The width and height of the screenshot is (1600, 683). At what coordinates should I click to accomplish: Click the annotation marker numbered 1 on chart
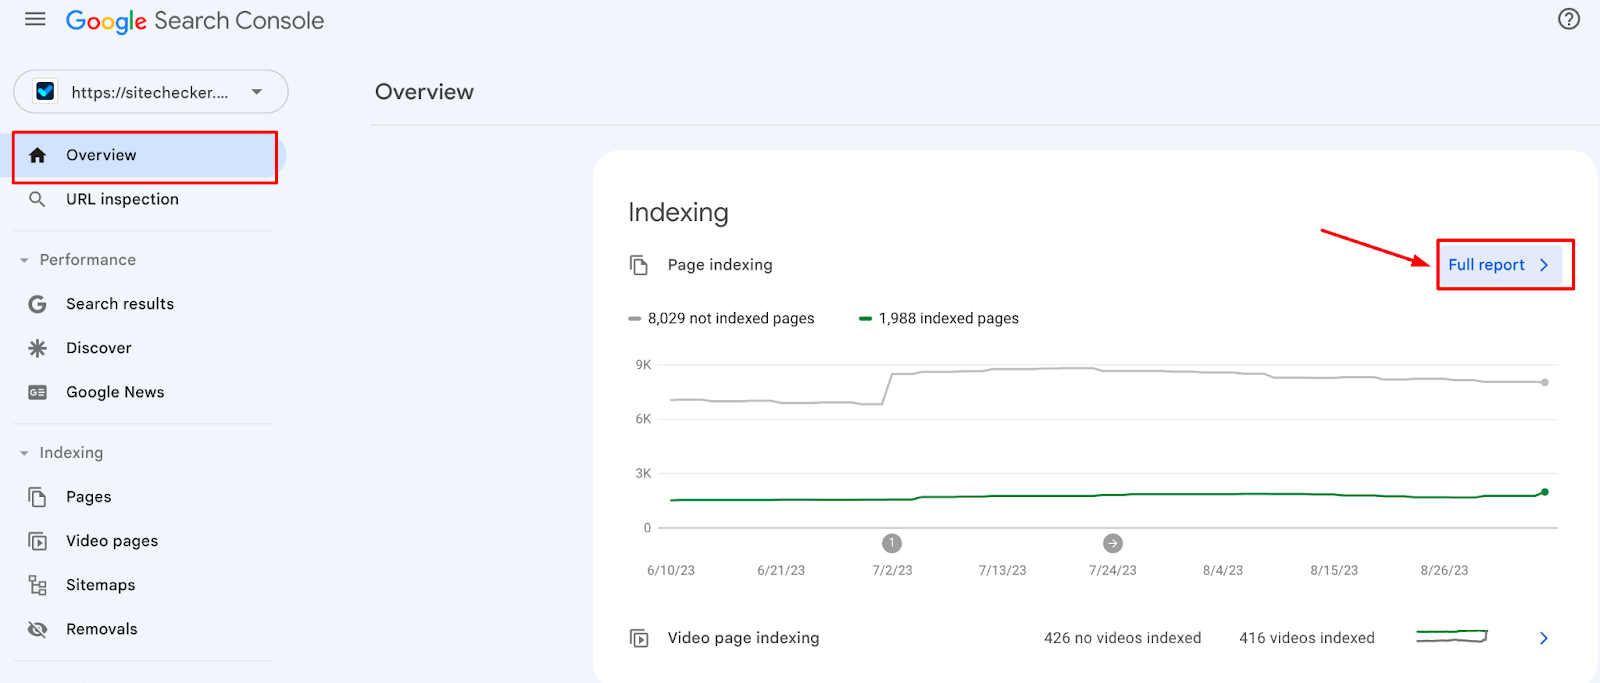click(892, 543)
